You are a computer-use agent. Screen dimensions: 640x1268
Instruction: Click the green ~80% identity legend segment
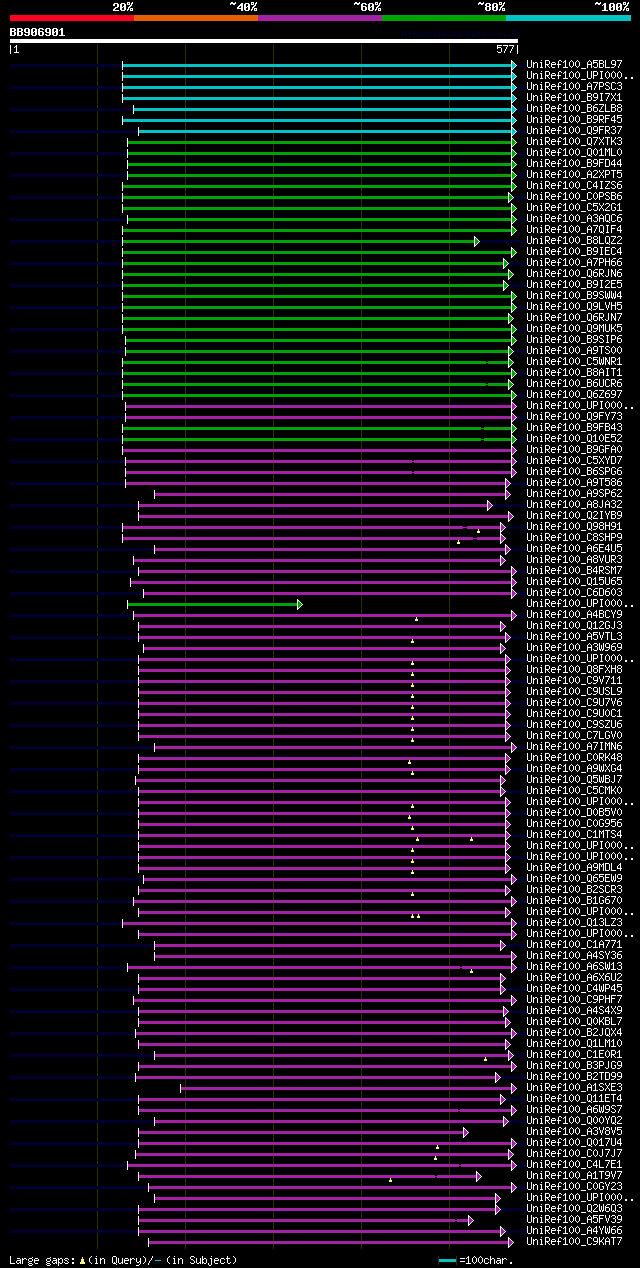444,17
